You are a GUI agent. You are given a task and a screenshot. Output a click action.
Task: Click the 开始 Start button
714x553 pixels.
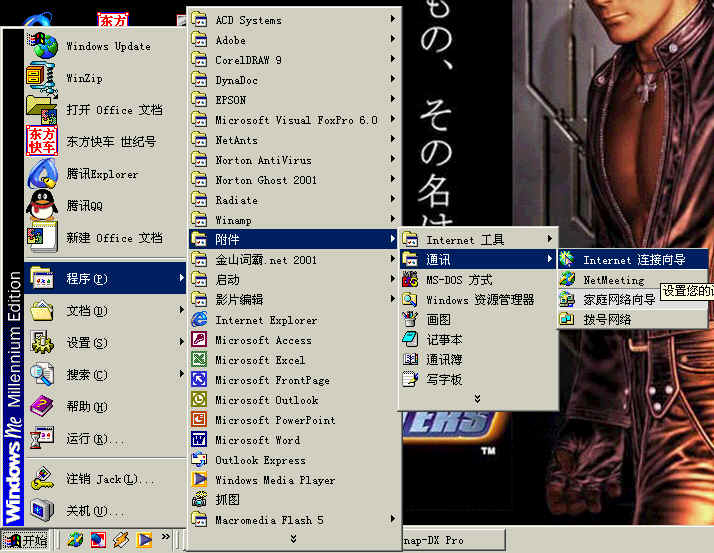[x=26, y=540]
